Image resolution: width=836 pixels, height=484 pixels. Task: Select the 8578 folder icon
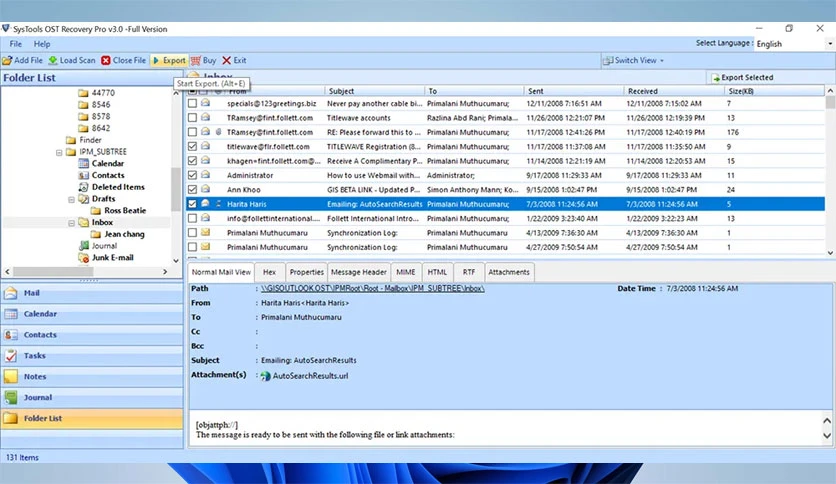(x=83, y=116)
